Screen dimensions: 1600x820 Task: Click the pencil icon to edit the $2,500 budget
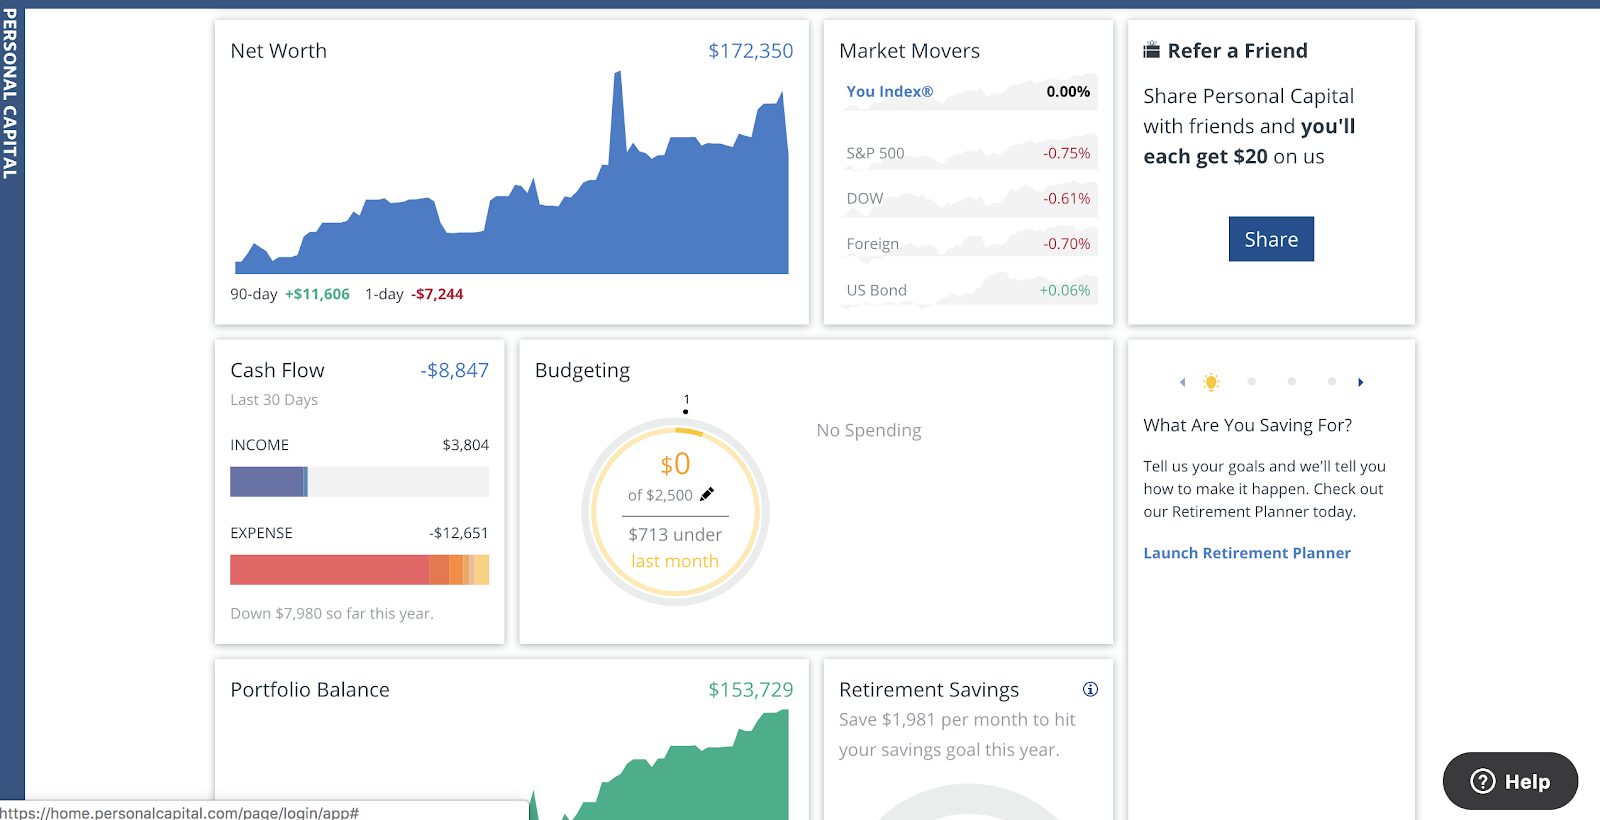tap(707, 494)
